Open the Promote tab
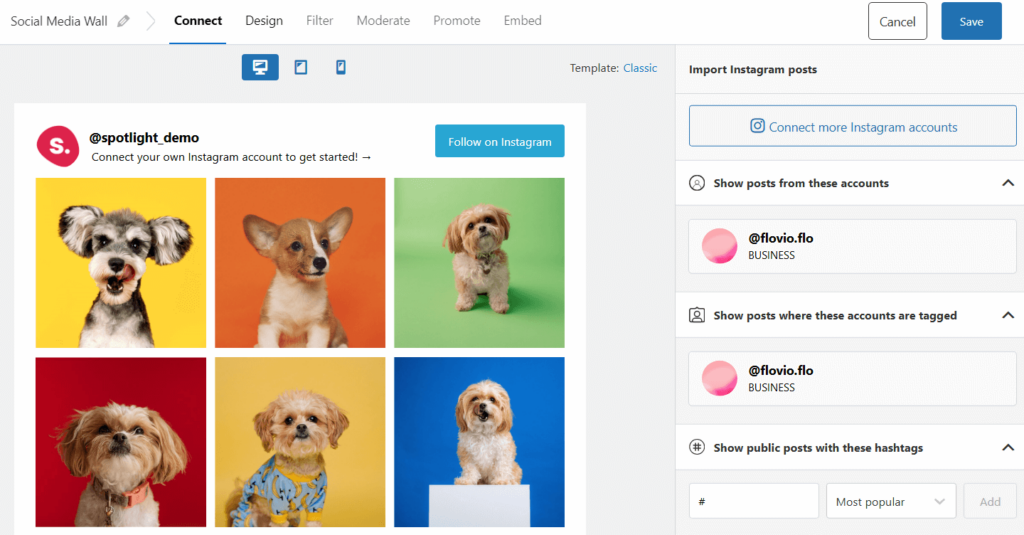The height and width of the screenshot is (535, 1024). [x=456, y=21]
